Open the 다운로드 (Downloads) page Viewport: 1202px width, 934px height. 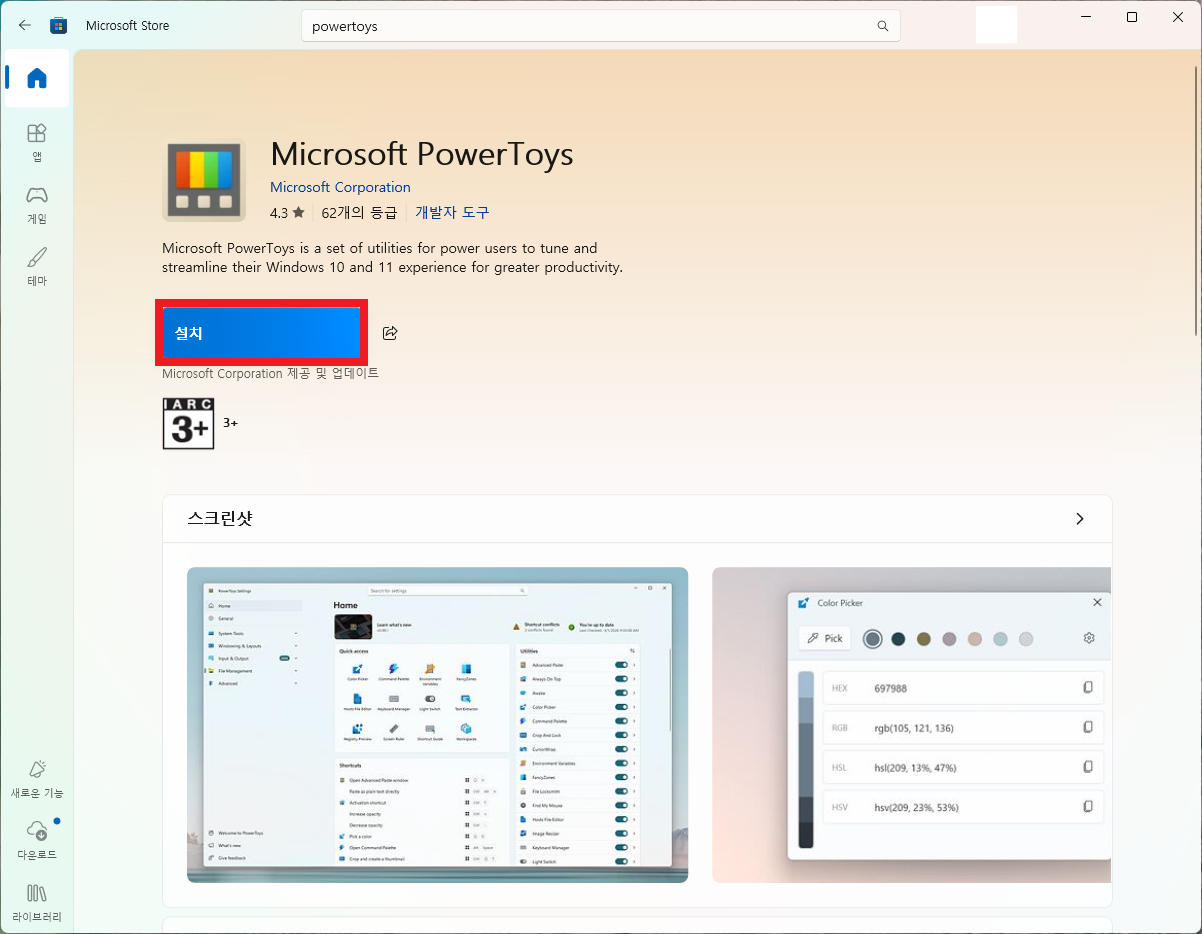(37, 841)
